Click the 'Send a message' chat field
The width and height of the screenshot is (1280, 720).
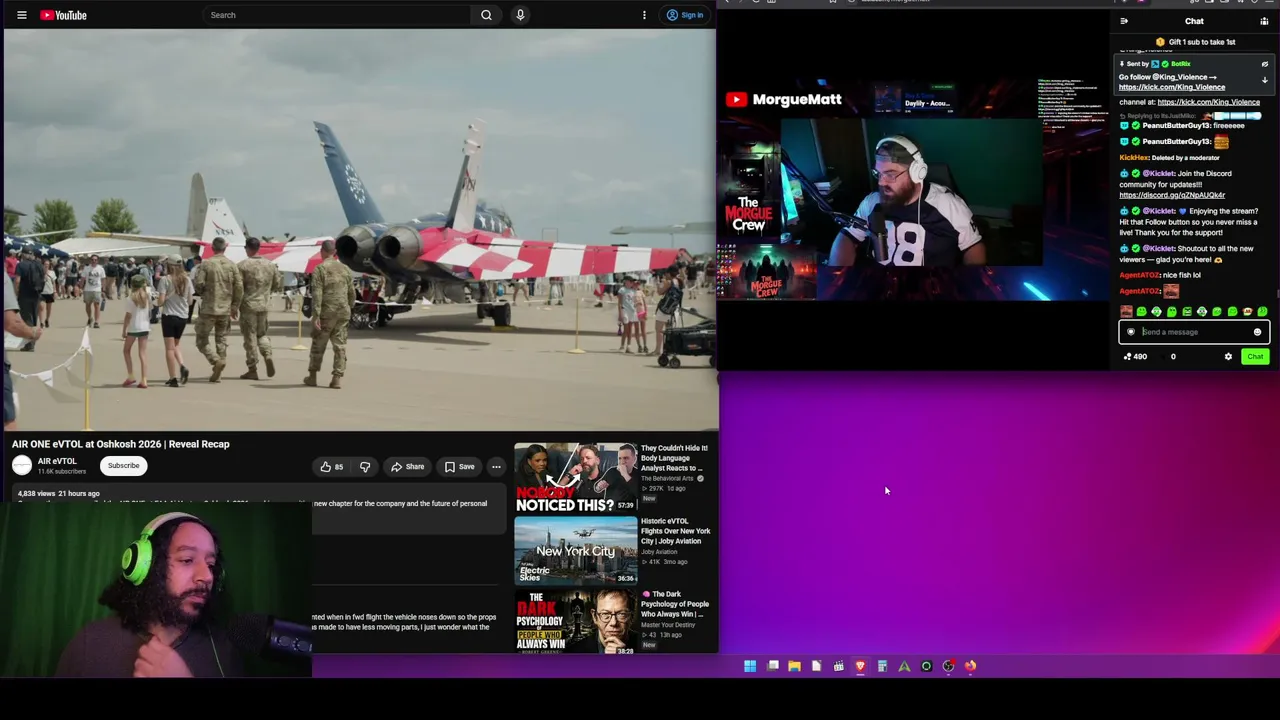pyautogui.click(x=1194, y=332)
